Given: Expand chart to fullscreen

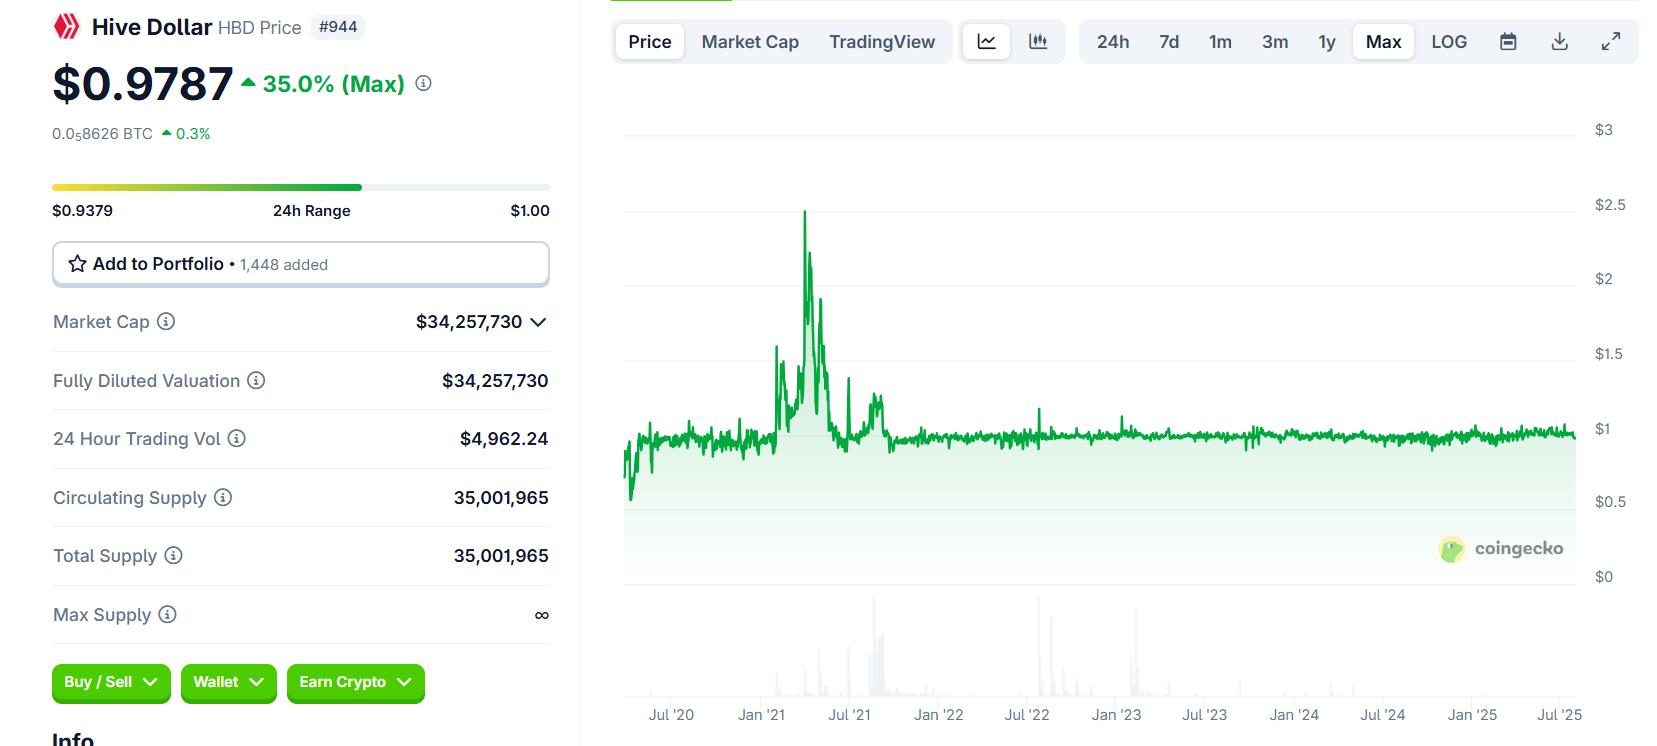Looking at the screenshot, I should click(1611, 42).
